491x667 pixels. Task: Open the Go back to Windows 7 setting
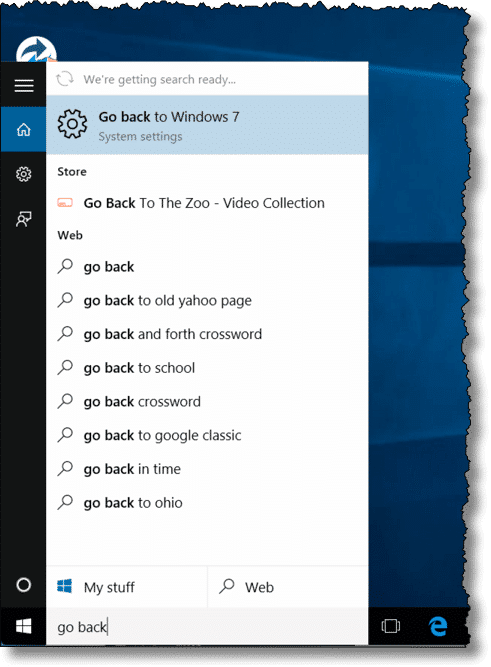click(207, 125)
